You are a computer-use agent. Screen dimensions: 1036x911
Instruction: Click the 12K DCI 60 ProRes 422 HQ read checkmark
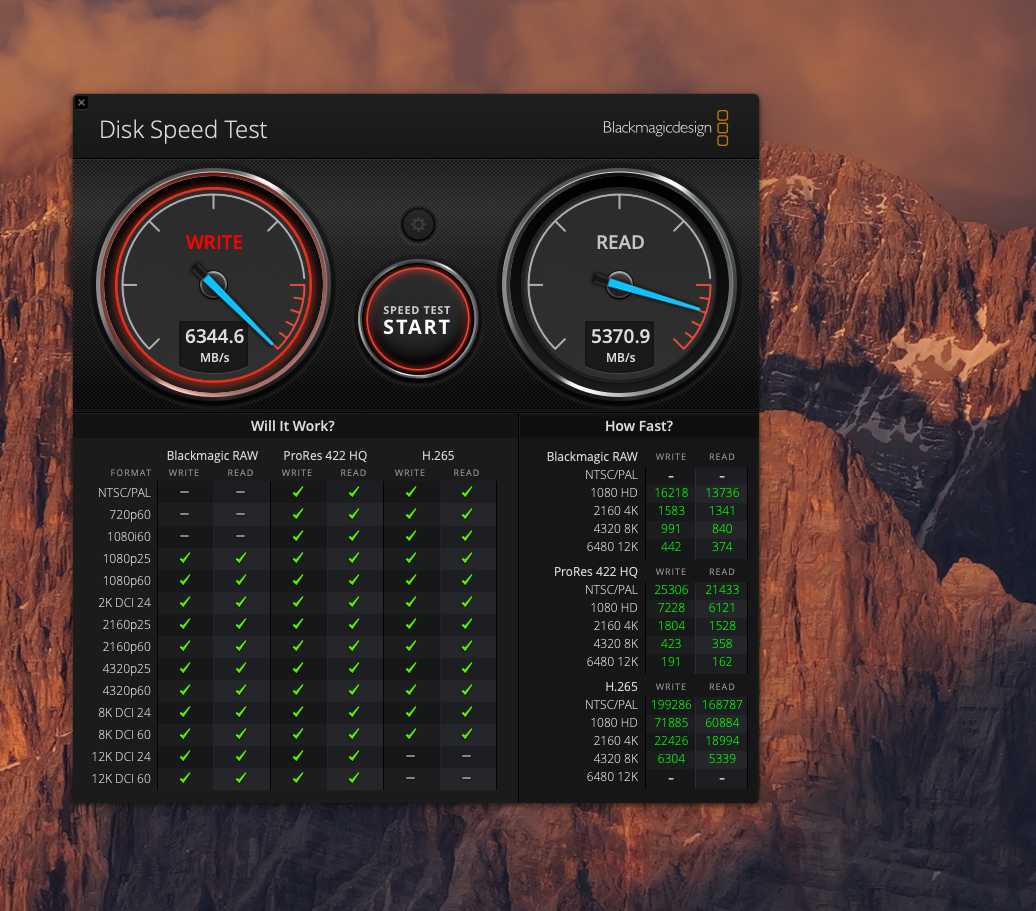(x=353, y=778)
